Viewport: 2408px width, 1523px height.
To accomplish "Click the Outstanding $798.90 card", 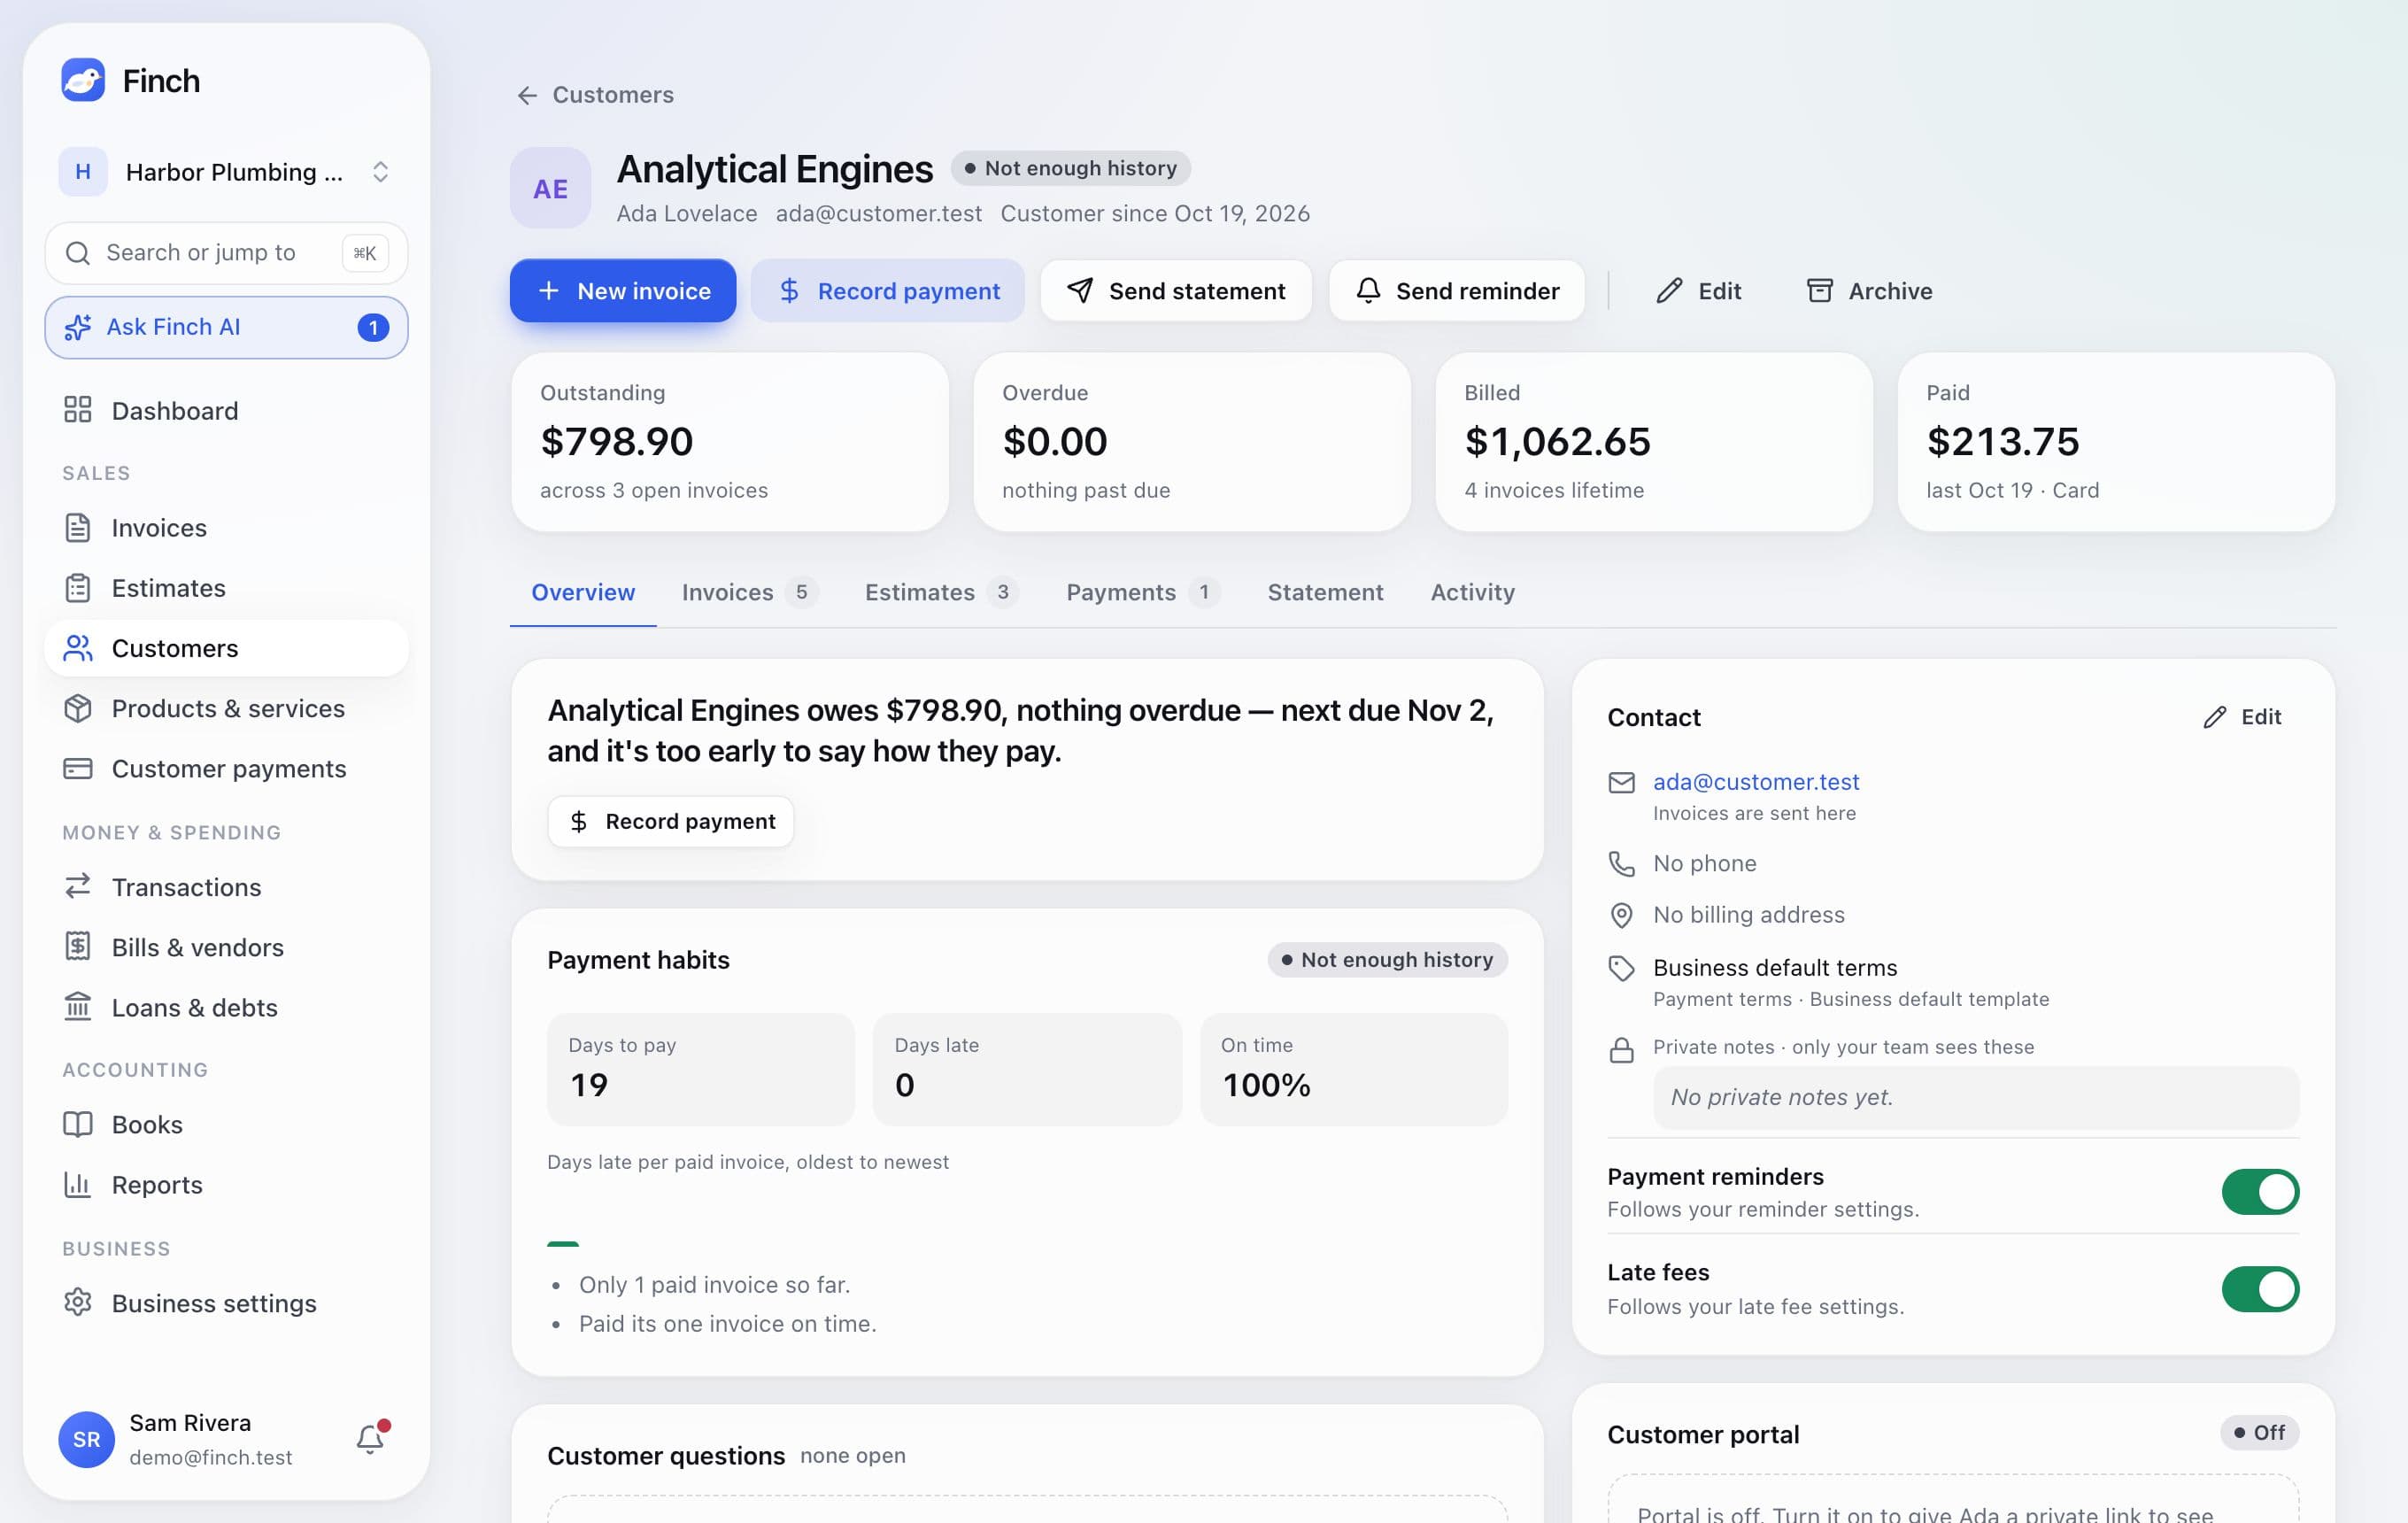I will pos(729,441).
